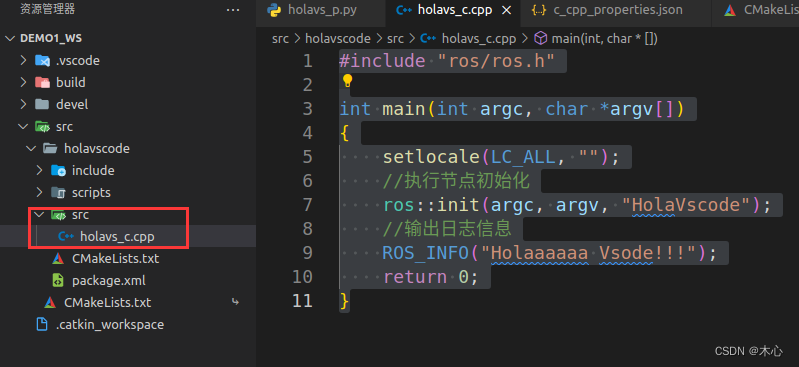Image resolution: width=799 pixels, height=367 pixels.
Task: Click the main(int, char * []) breadcrumb
Action: pyautogui.click(x=604, y=38)
